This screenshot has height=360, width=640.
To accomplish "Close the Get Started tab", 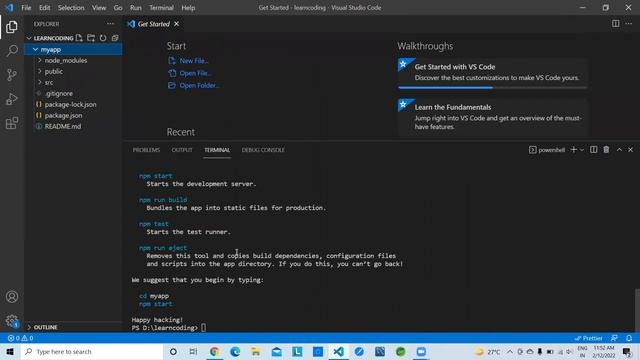I will click(x=177, y=24).
